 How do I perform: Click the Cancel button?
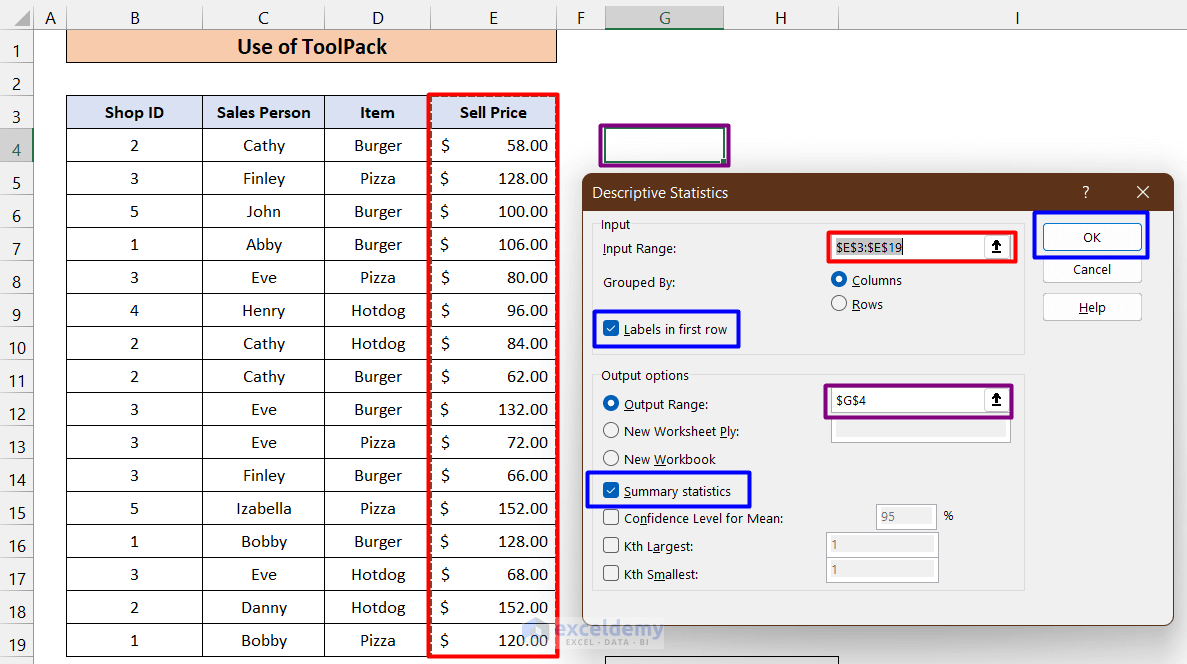tap(1091, 269)
